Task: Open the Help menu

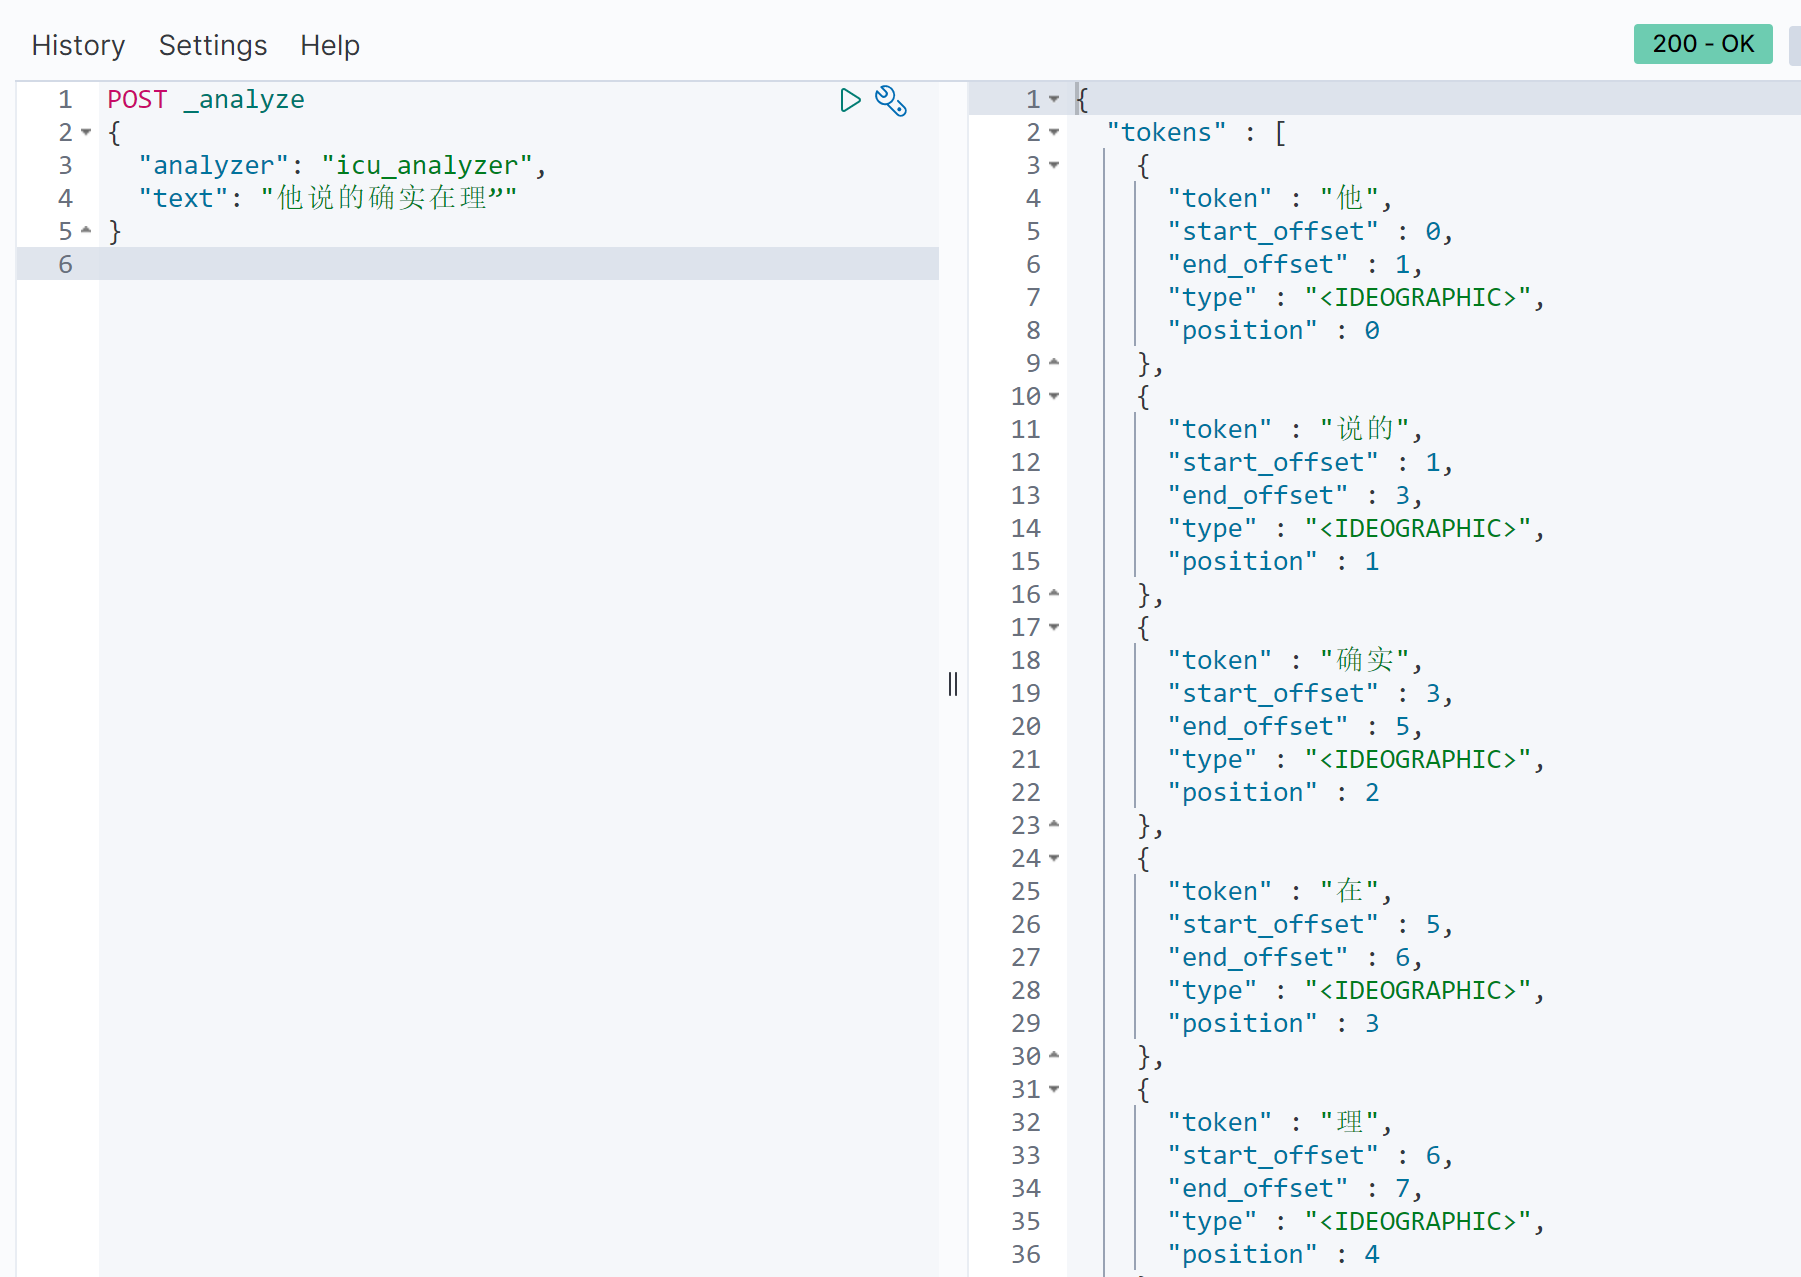Action: [x=330, y=45]
